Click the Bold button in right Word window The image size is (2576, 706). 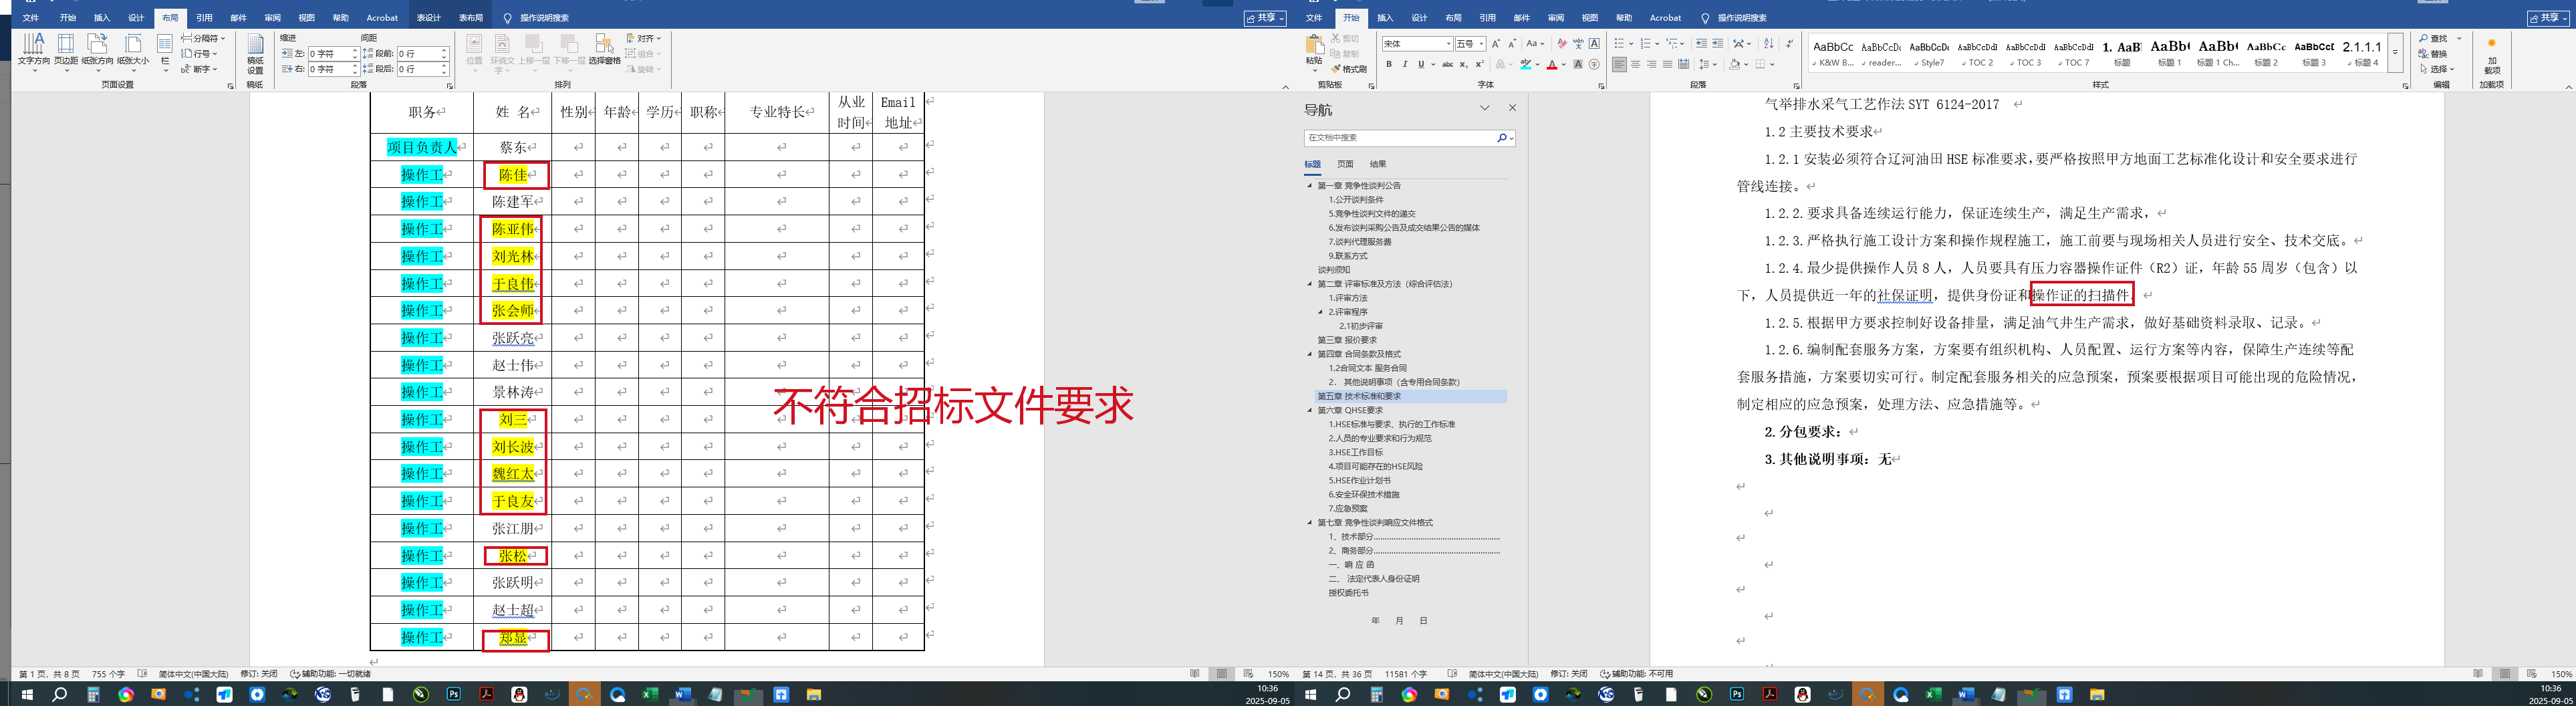tap(1388, 65)
